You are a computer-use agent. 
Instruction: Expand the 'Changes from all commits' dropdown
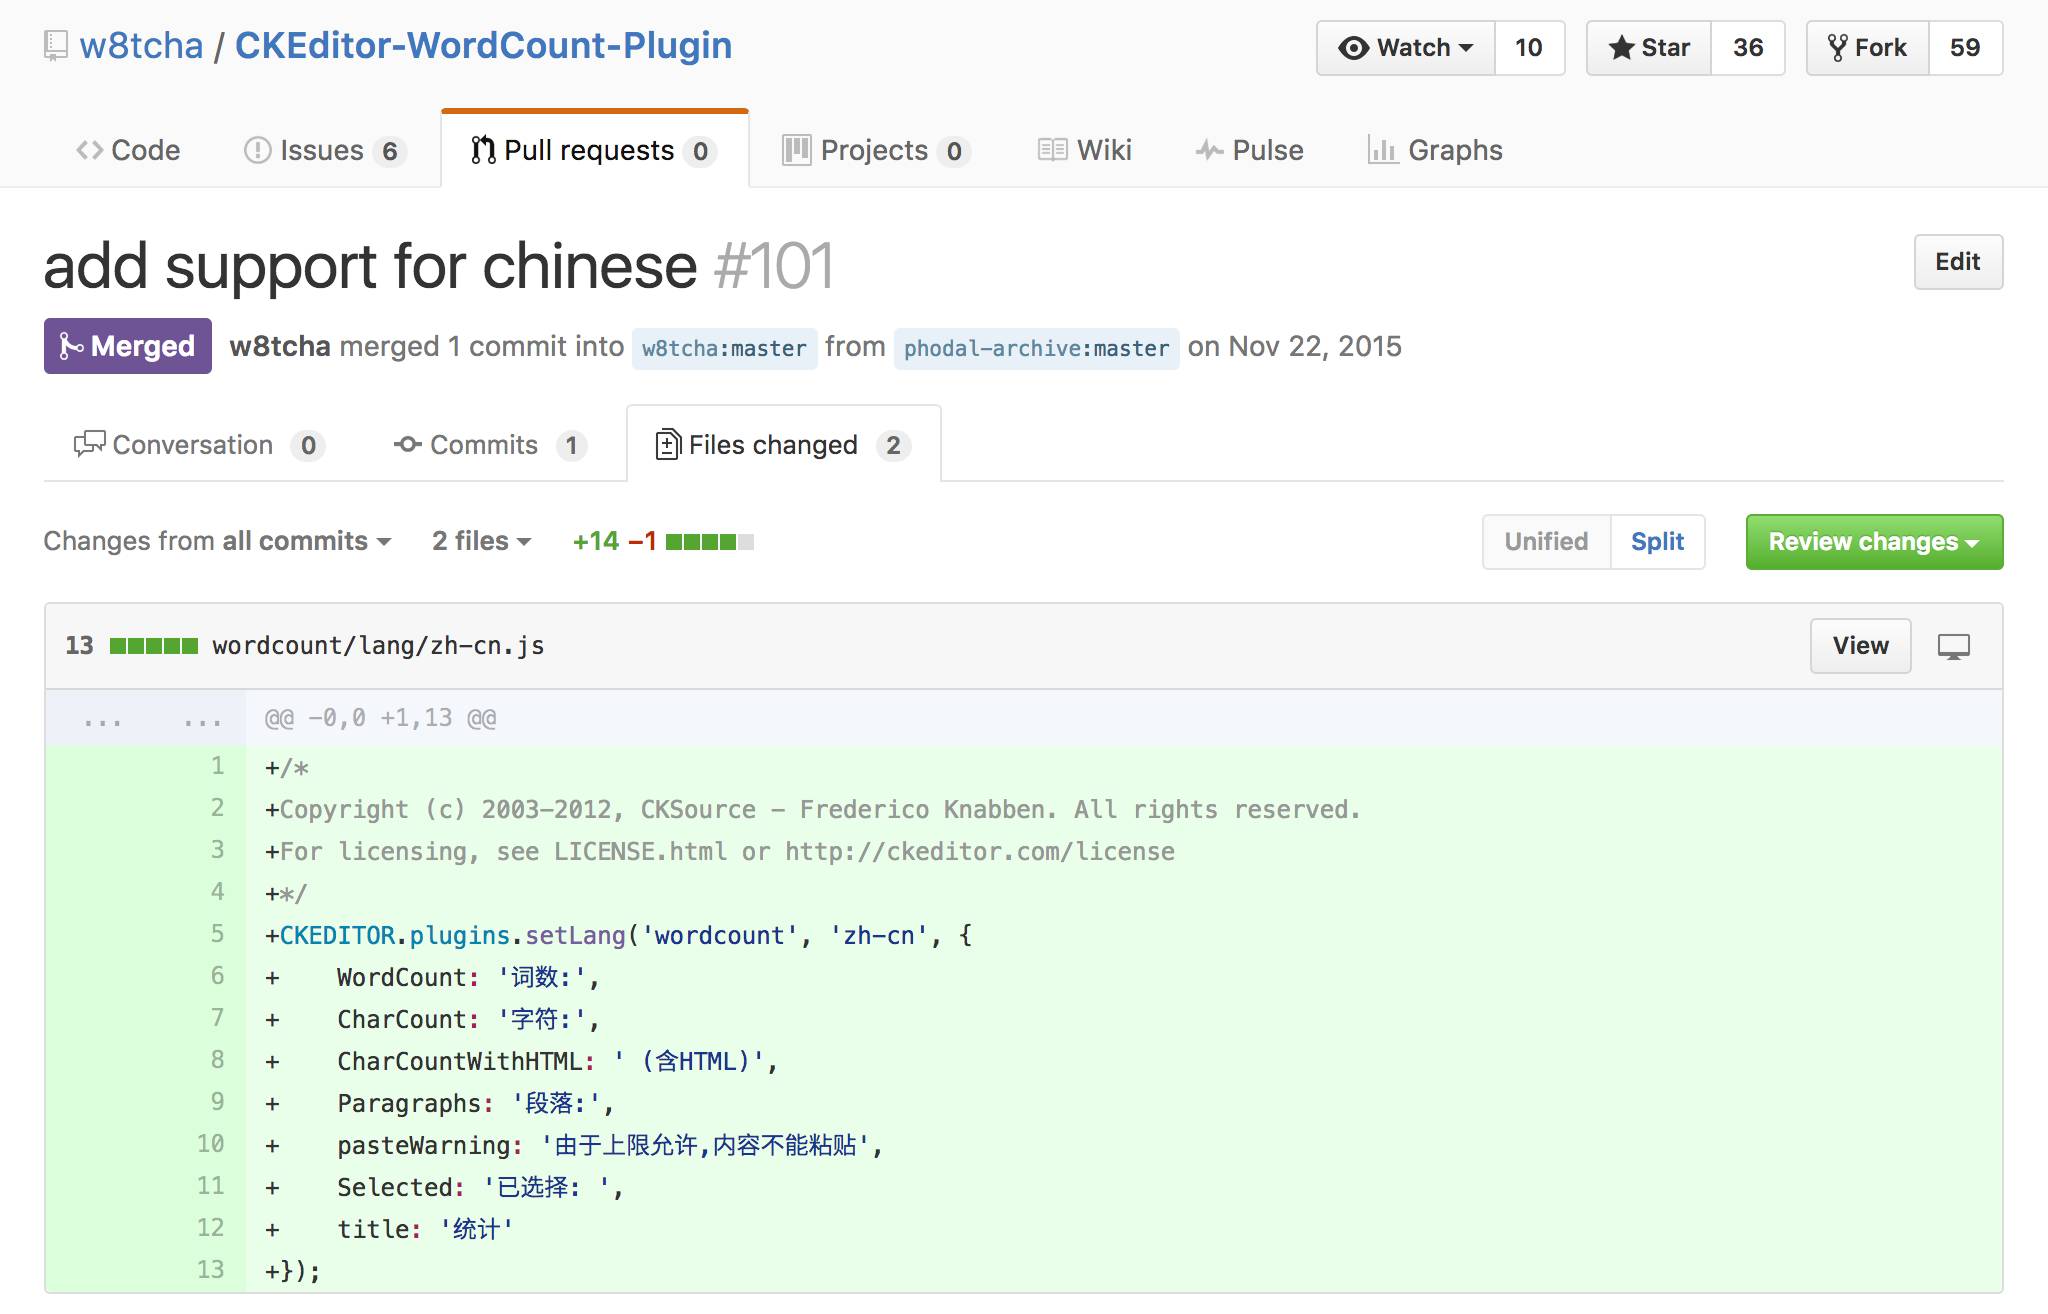click(217, 541)
